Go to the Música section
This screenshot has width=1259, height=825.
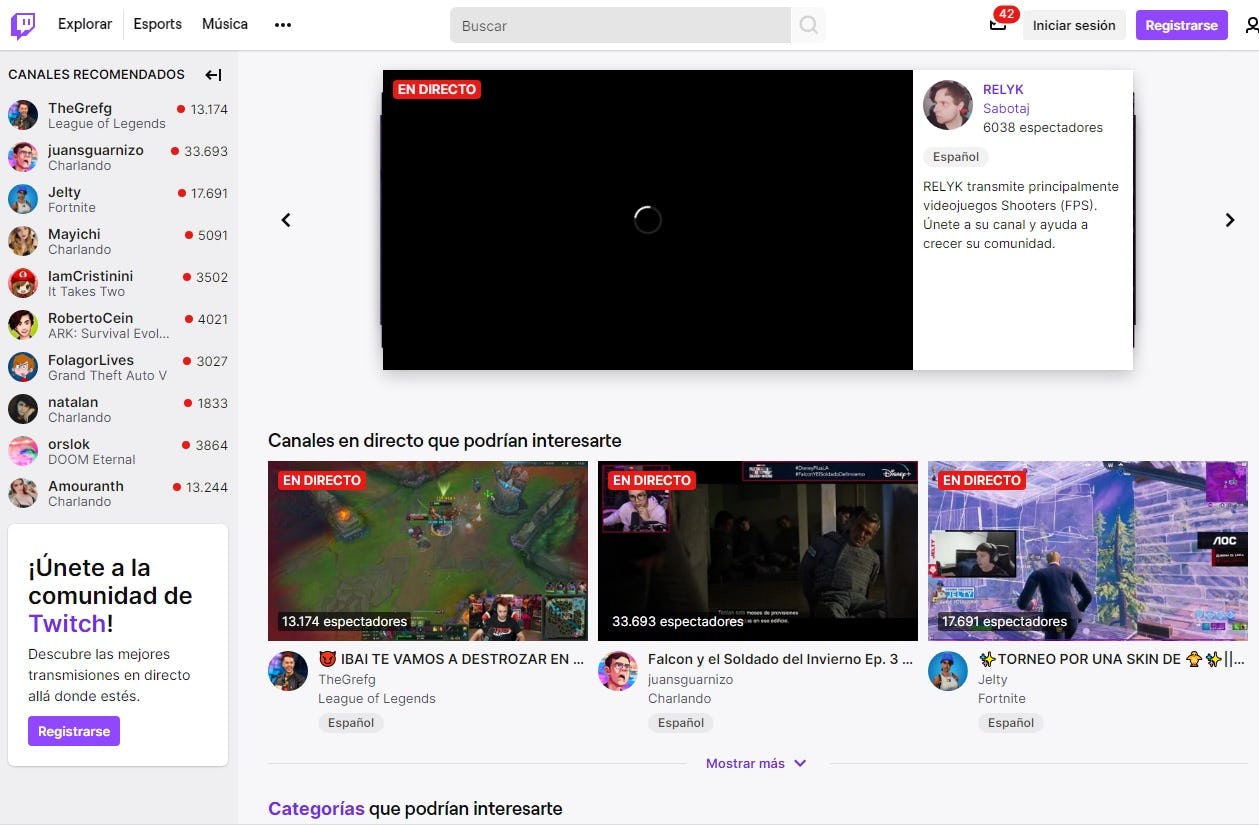coord(225,24)
